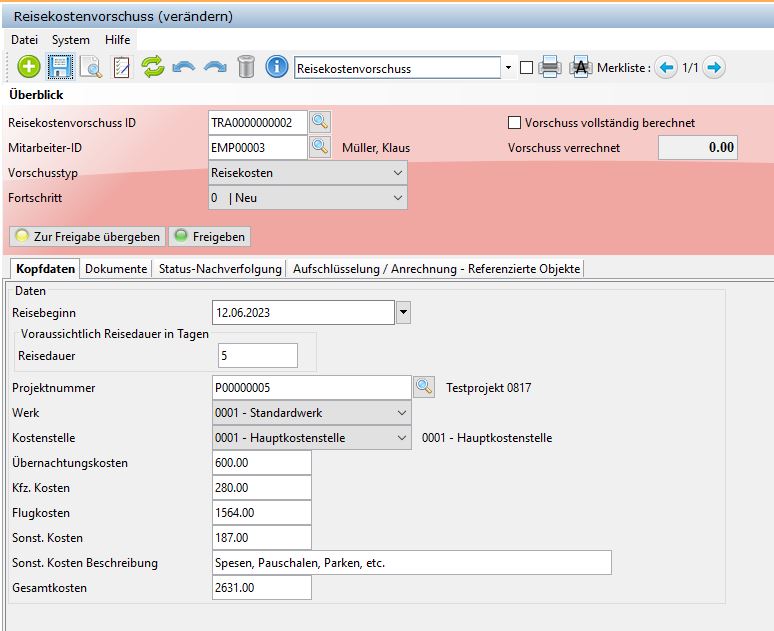Open the blue info icon

tap(277, 68)
